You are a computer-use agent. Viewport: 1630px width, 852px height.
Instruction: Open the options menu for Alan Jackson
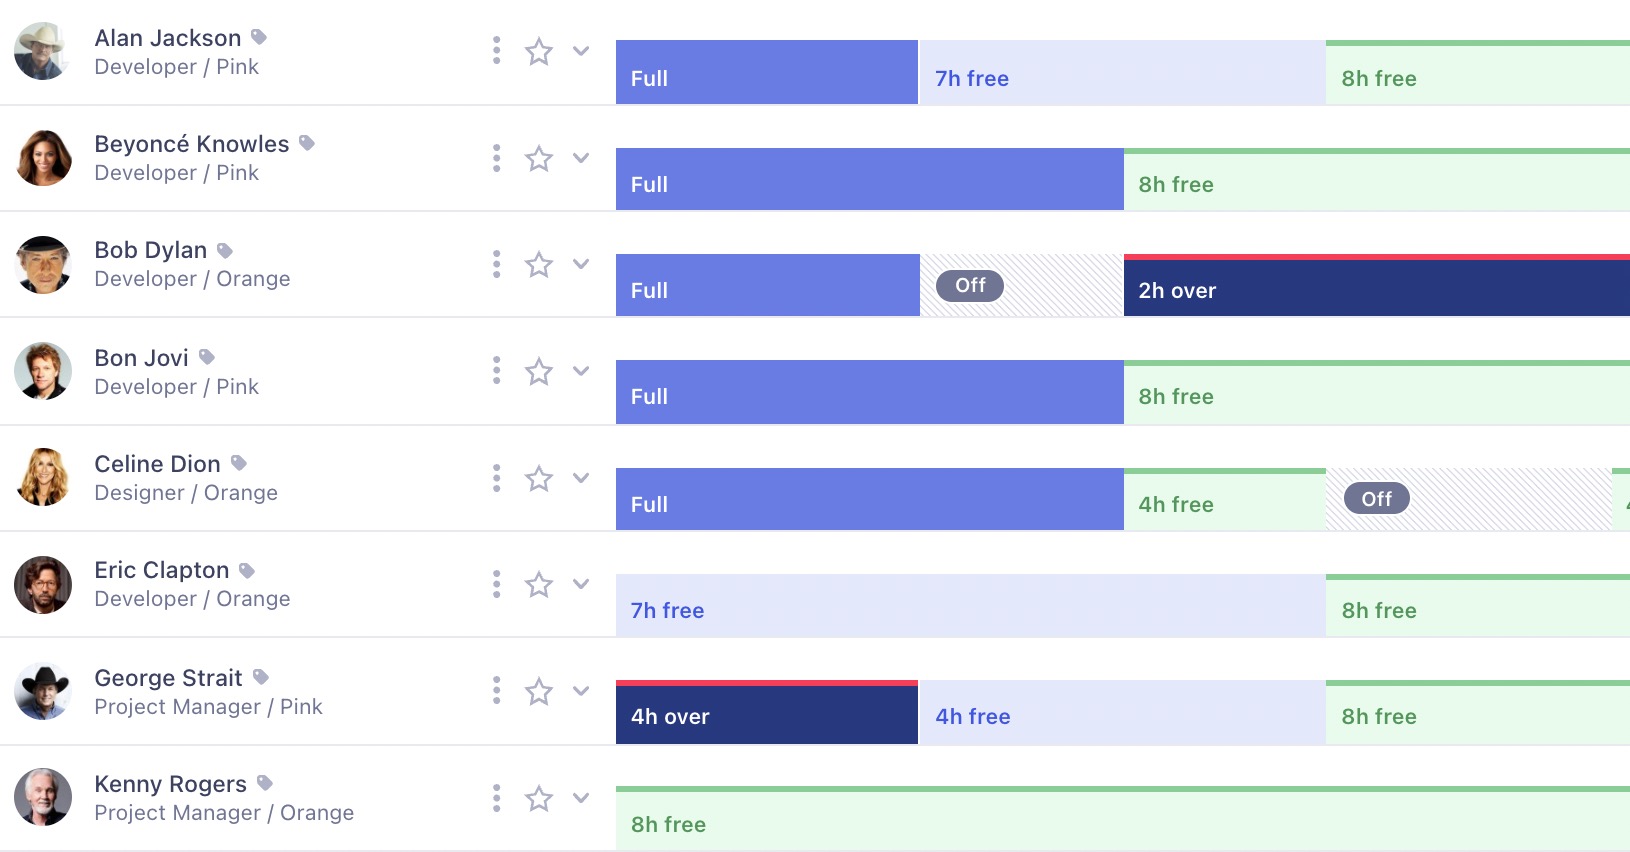click(496, 50)
